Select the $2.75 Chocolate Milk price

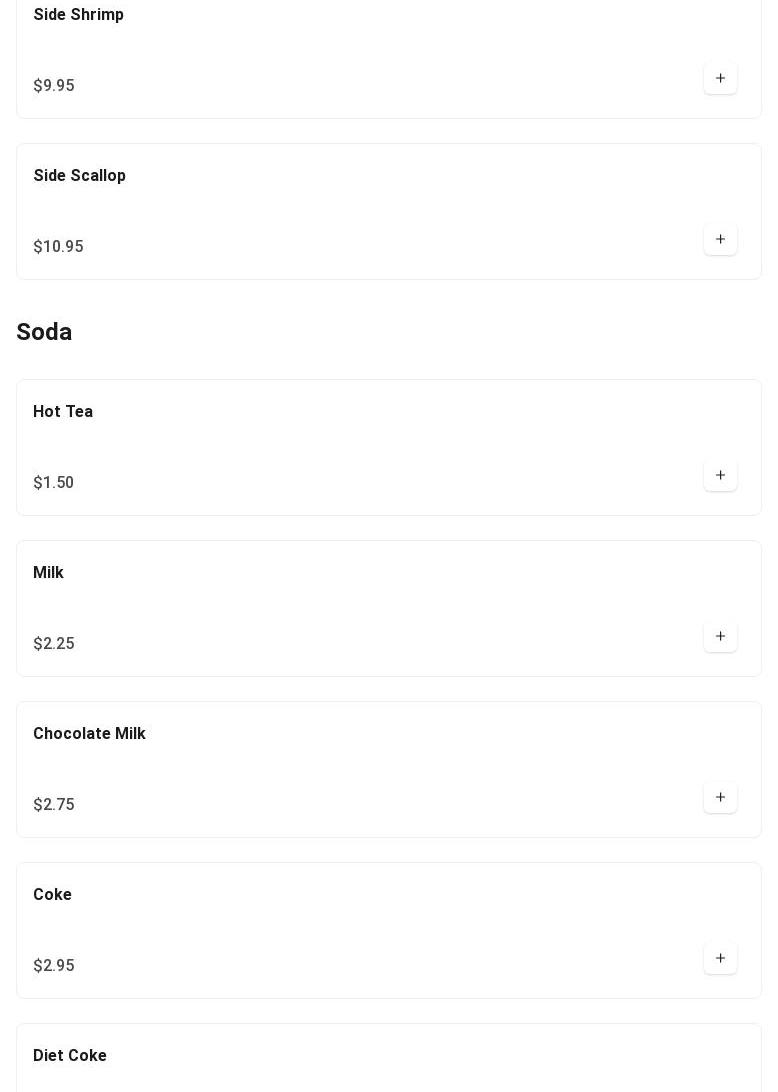point(54,805)
